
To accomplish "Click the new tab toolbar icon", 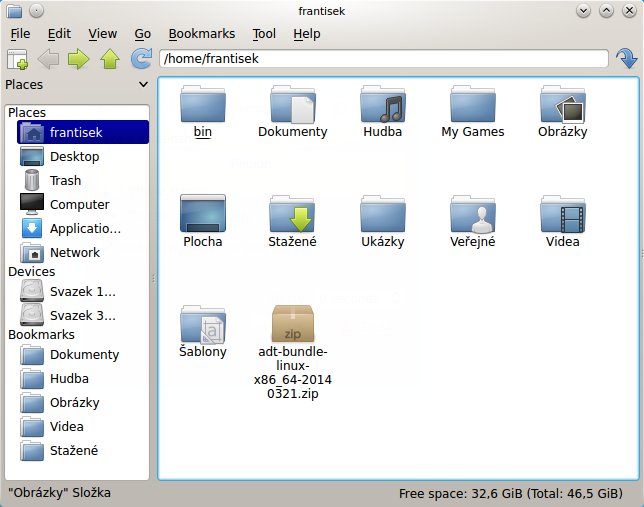I will point(17,59).
